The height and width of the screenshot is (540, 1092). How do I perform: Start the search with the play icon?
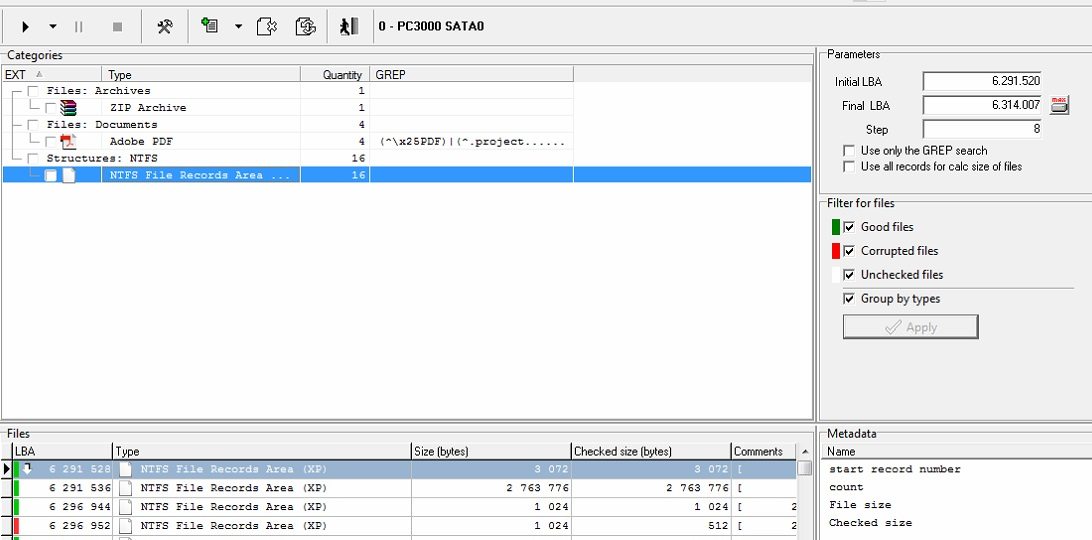tap(25, 26)
